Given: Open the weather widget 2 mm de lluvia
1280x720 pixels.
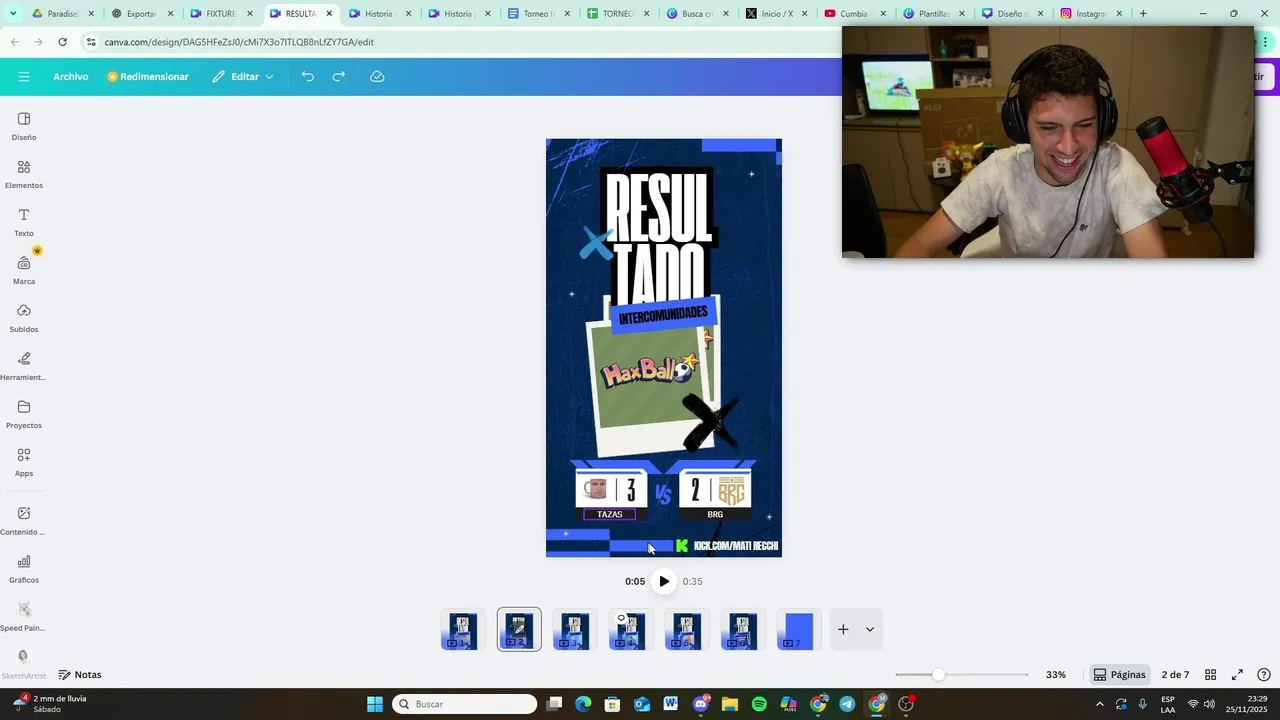Looking at the screenshot, I should click(x=50, y=704).
